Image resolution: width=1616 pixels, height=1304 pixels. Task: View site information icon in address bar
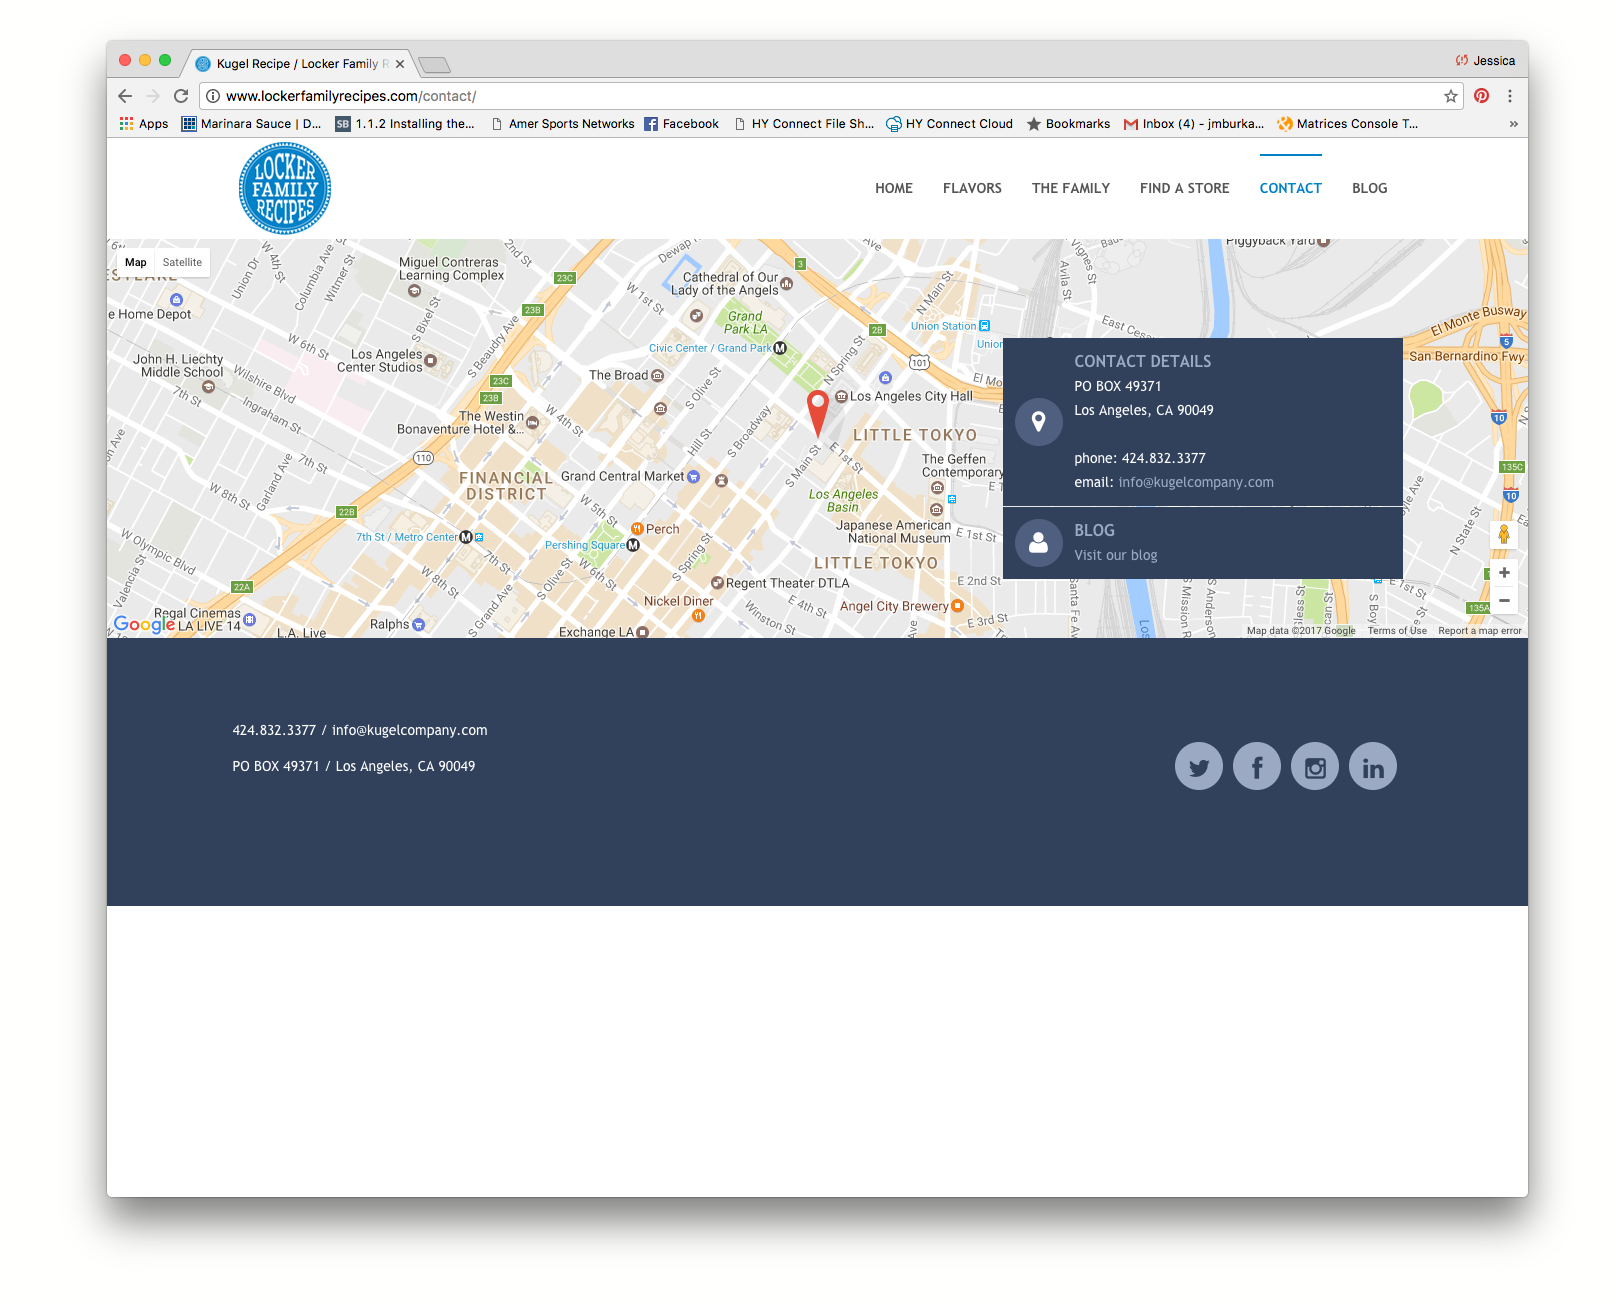[x=213, y=96]
